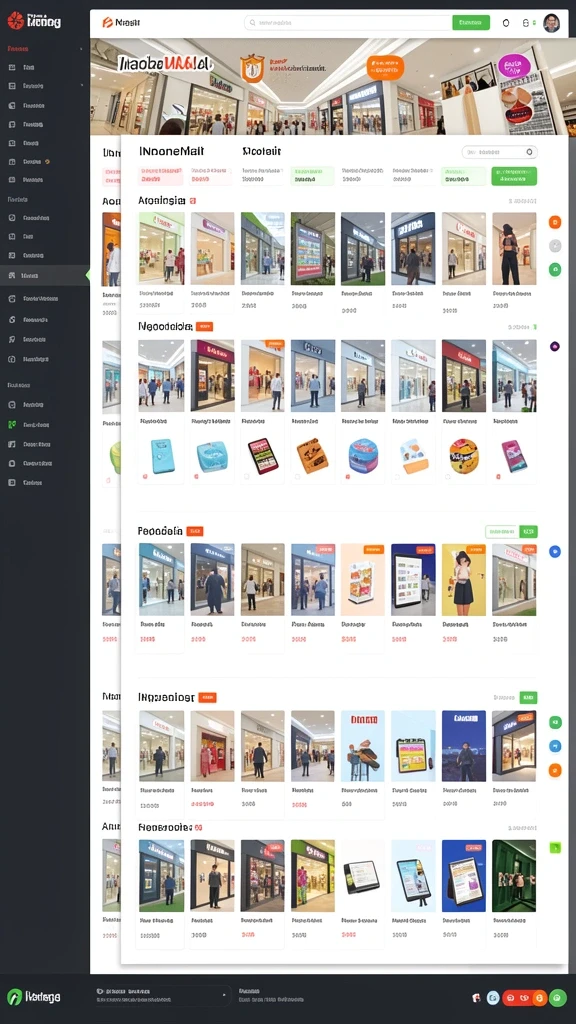Viewport: 576px width, 1024px height.
Task: Select the highlighted active sidebar menu item
Action: (x=44, y=276)
